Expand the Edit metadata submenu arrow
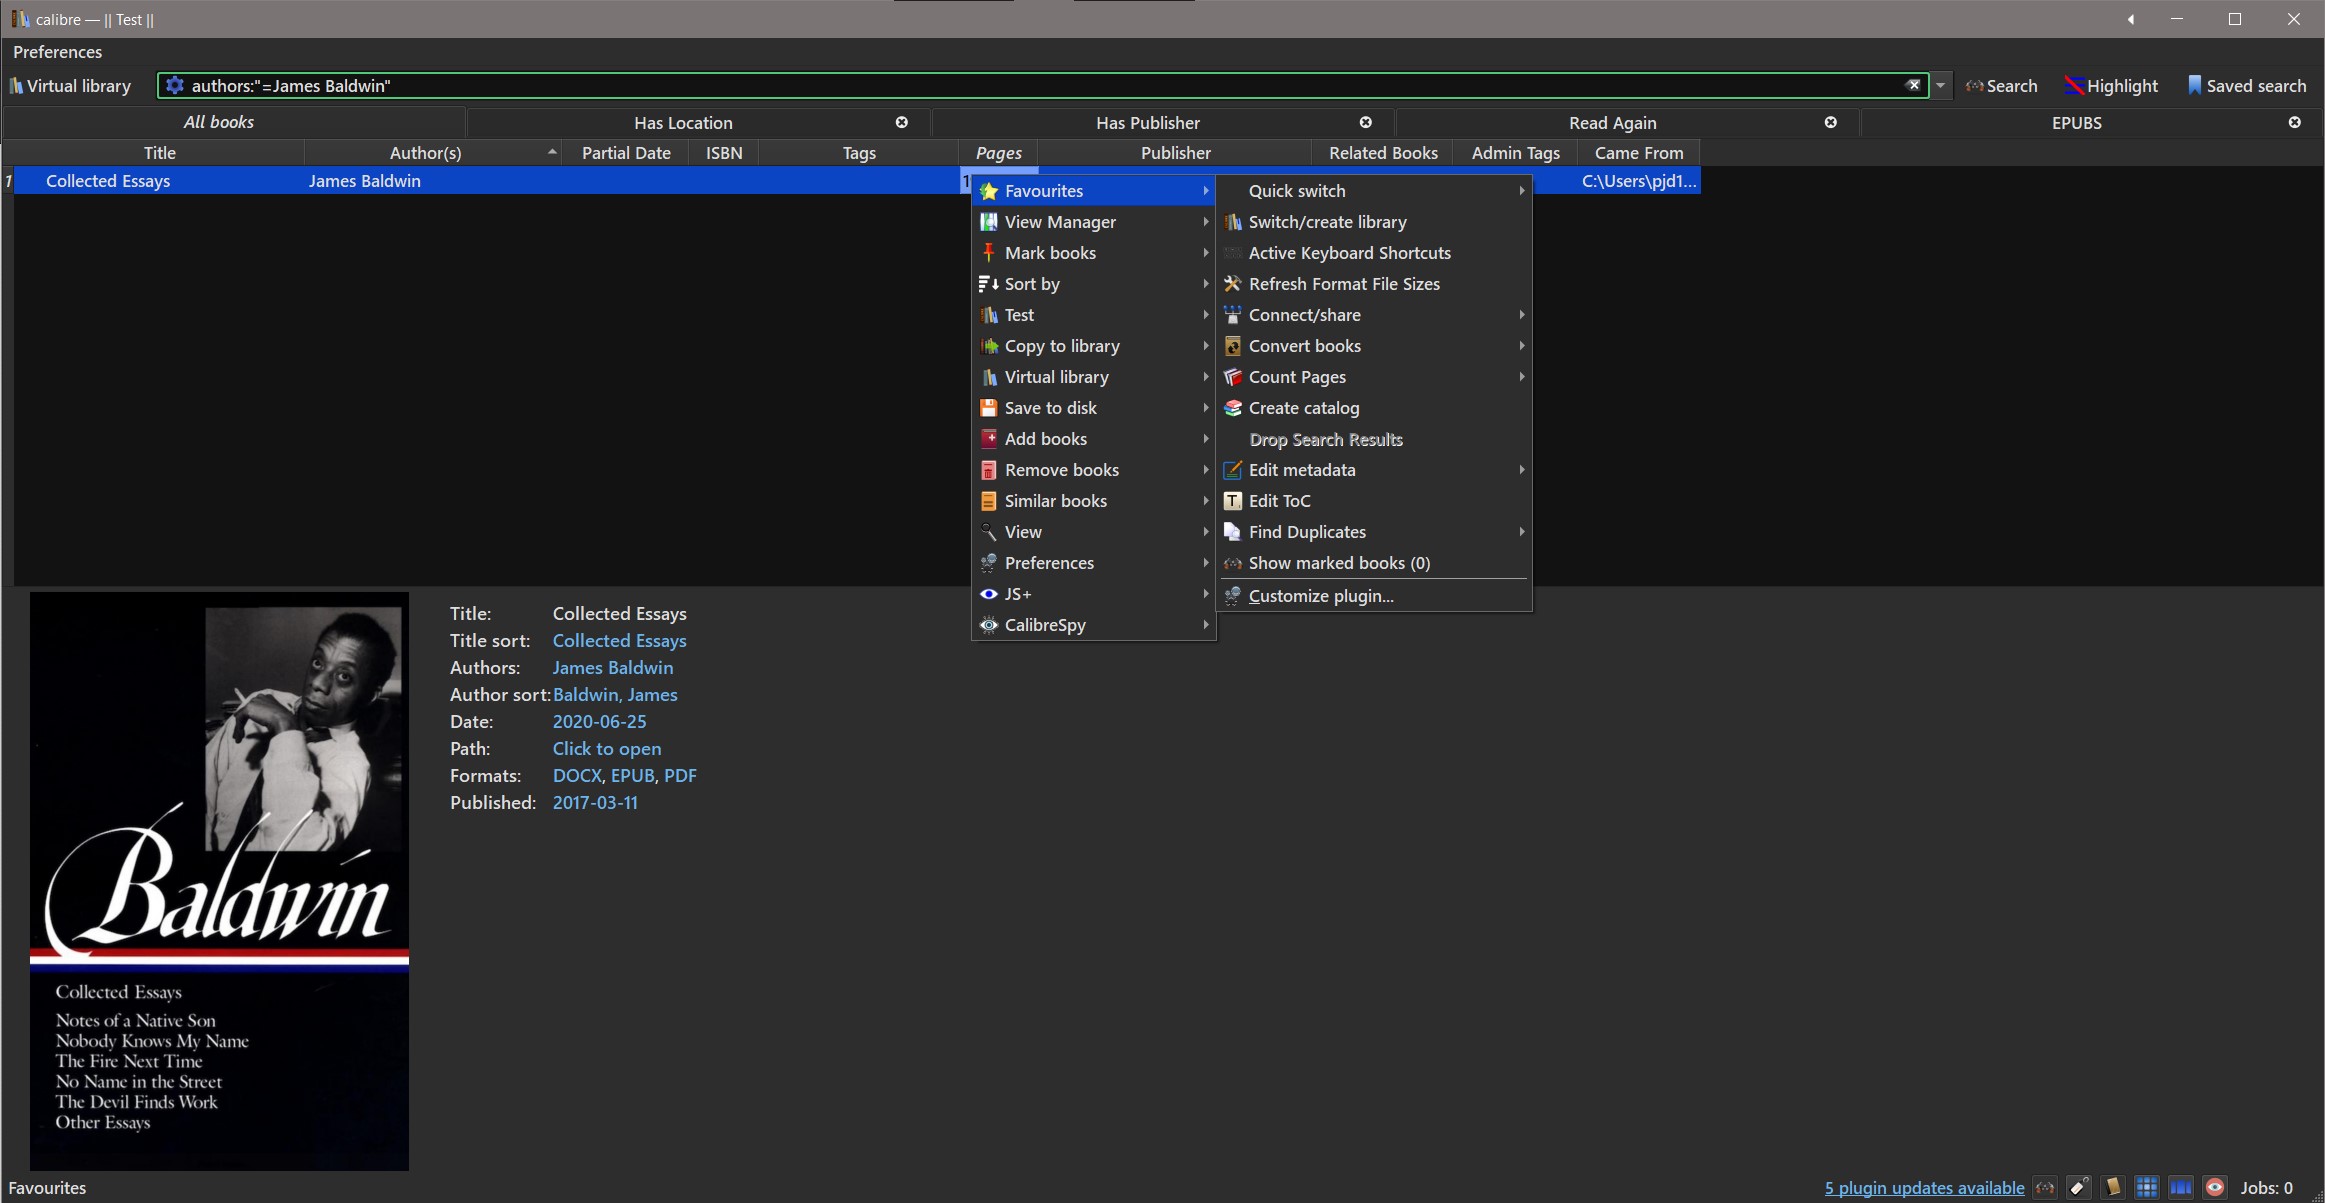 pos(1521,470)
